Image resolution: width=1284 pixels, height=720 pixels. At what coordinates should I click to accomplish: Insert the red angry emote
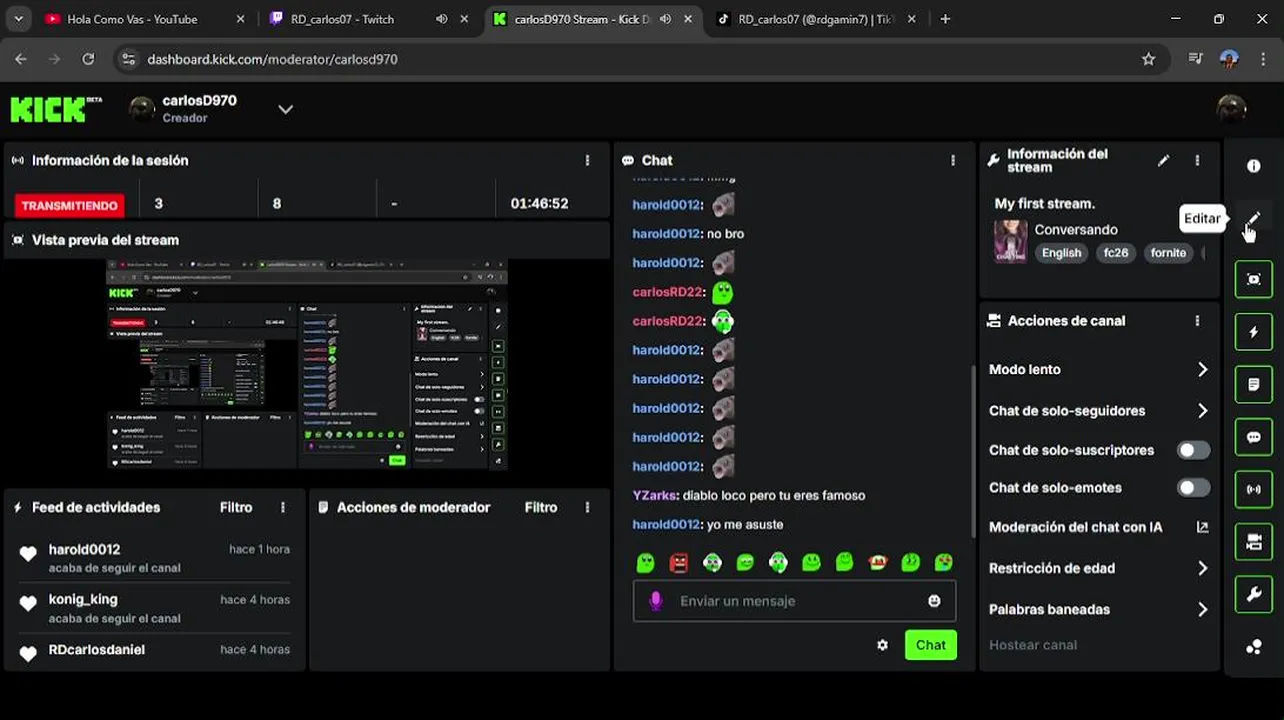pyautogui.click(x=679, y=563)
